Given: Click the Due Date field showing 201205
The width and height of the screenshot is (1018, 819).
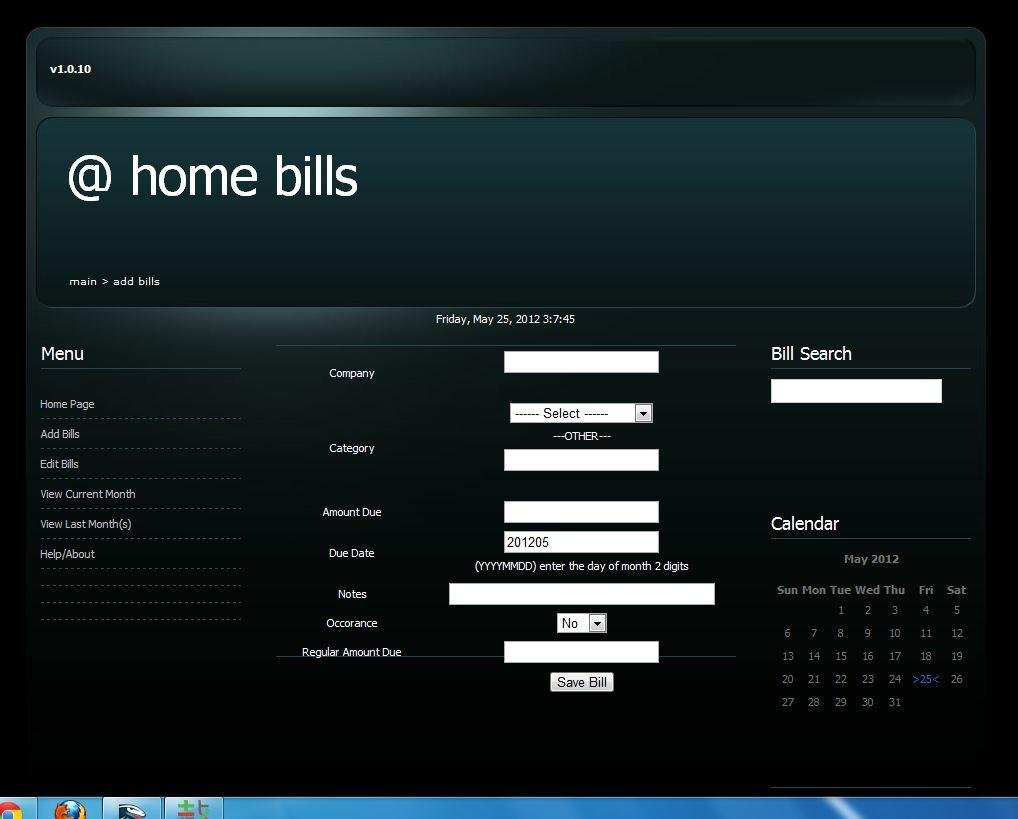Looking at the screenshot, I should pos(581,541).
